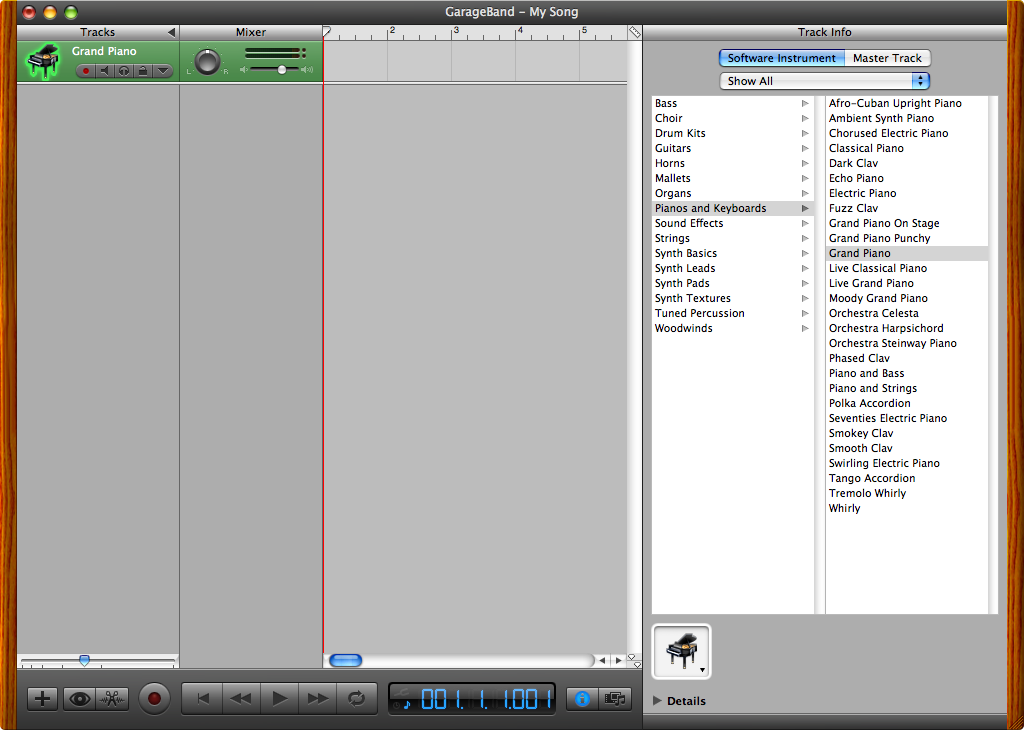Jump to the beginning of the song
Image resolution: width=1024 pixels, height=730 pixels.
tap(203, 699)
